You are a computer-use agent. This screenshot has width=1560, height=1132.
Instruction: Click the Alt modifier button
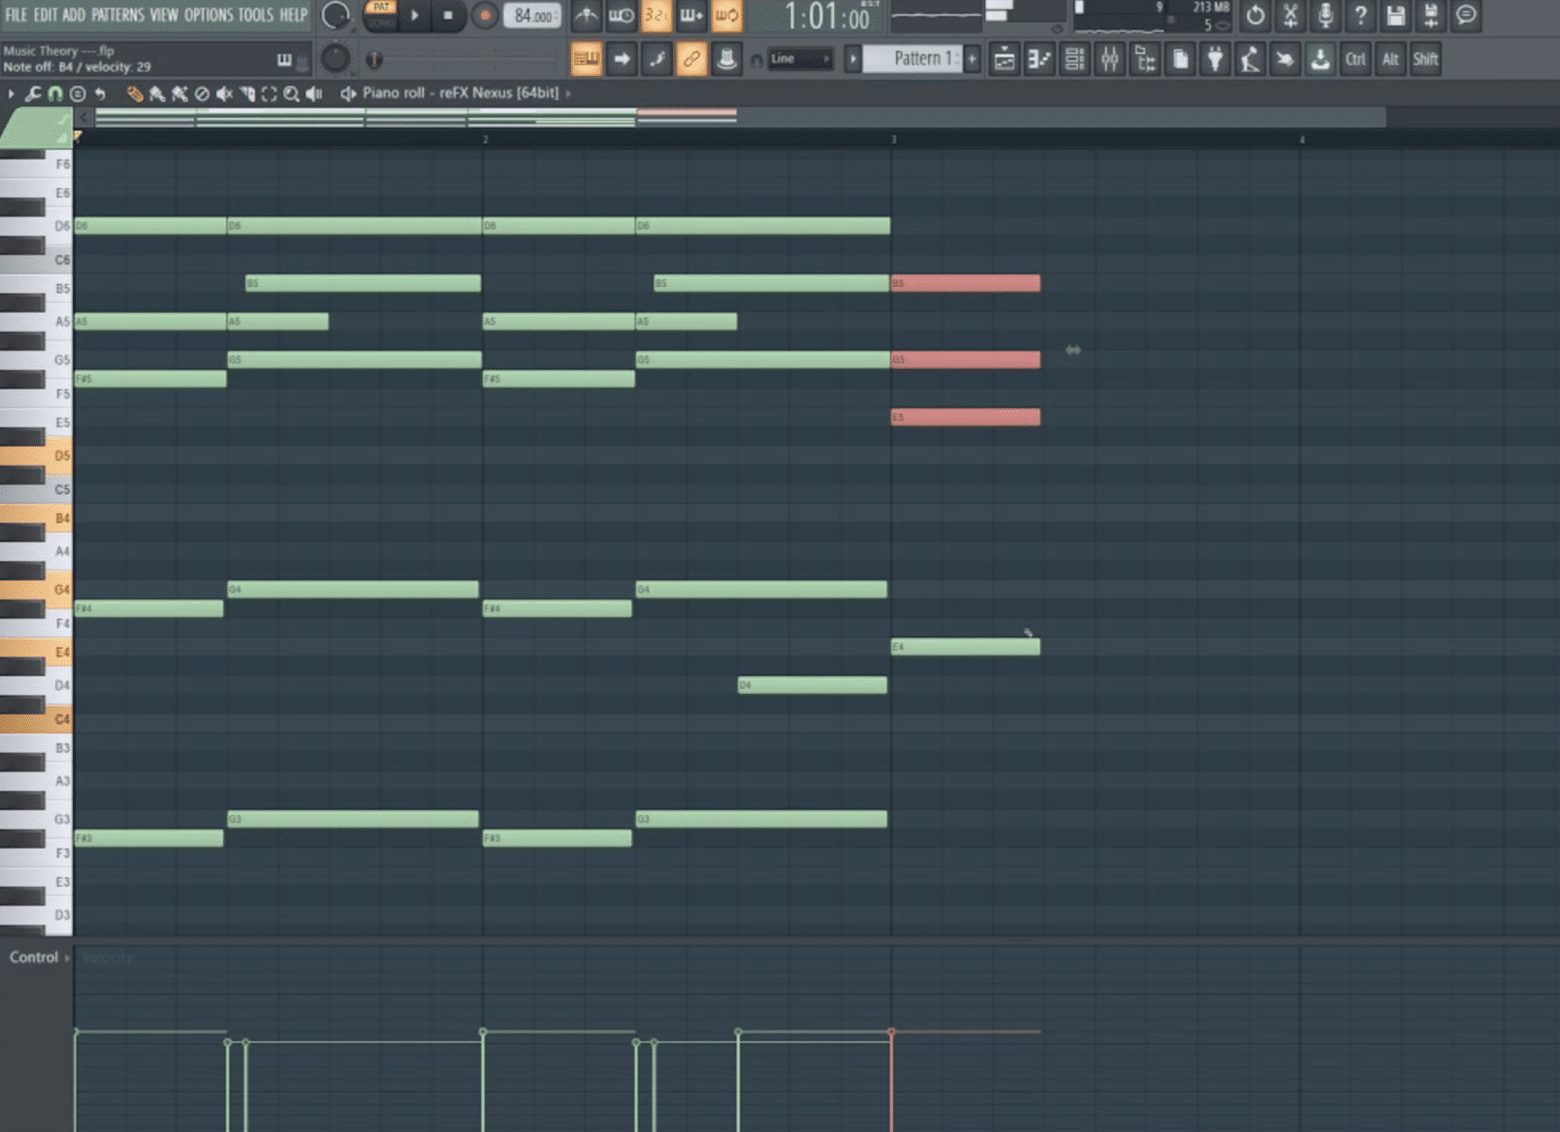click(x=1390, y=59)
